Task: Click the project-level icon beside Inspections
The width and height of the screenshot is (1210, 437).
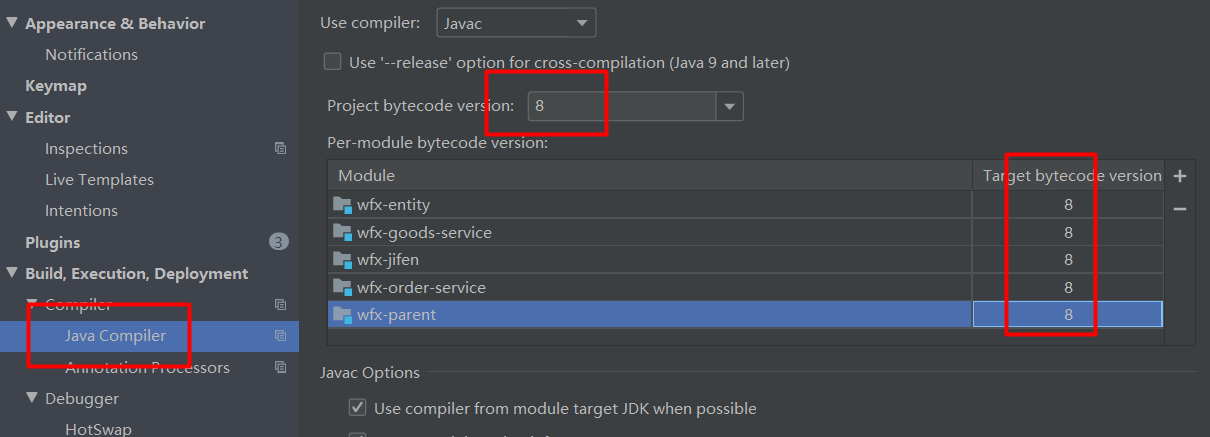Action: click(280, 148)
